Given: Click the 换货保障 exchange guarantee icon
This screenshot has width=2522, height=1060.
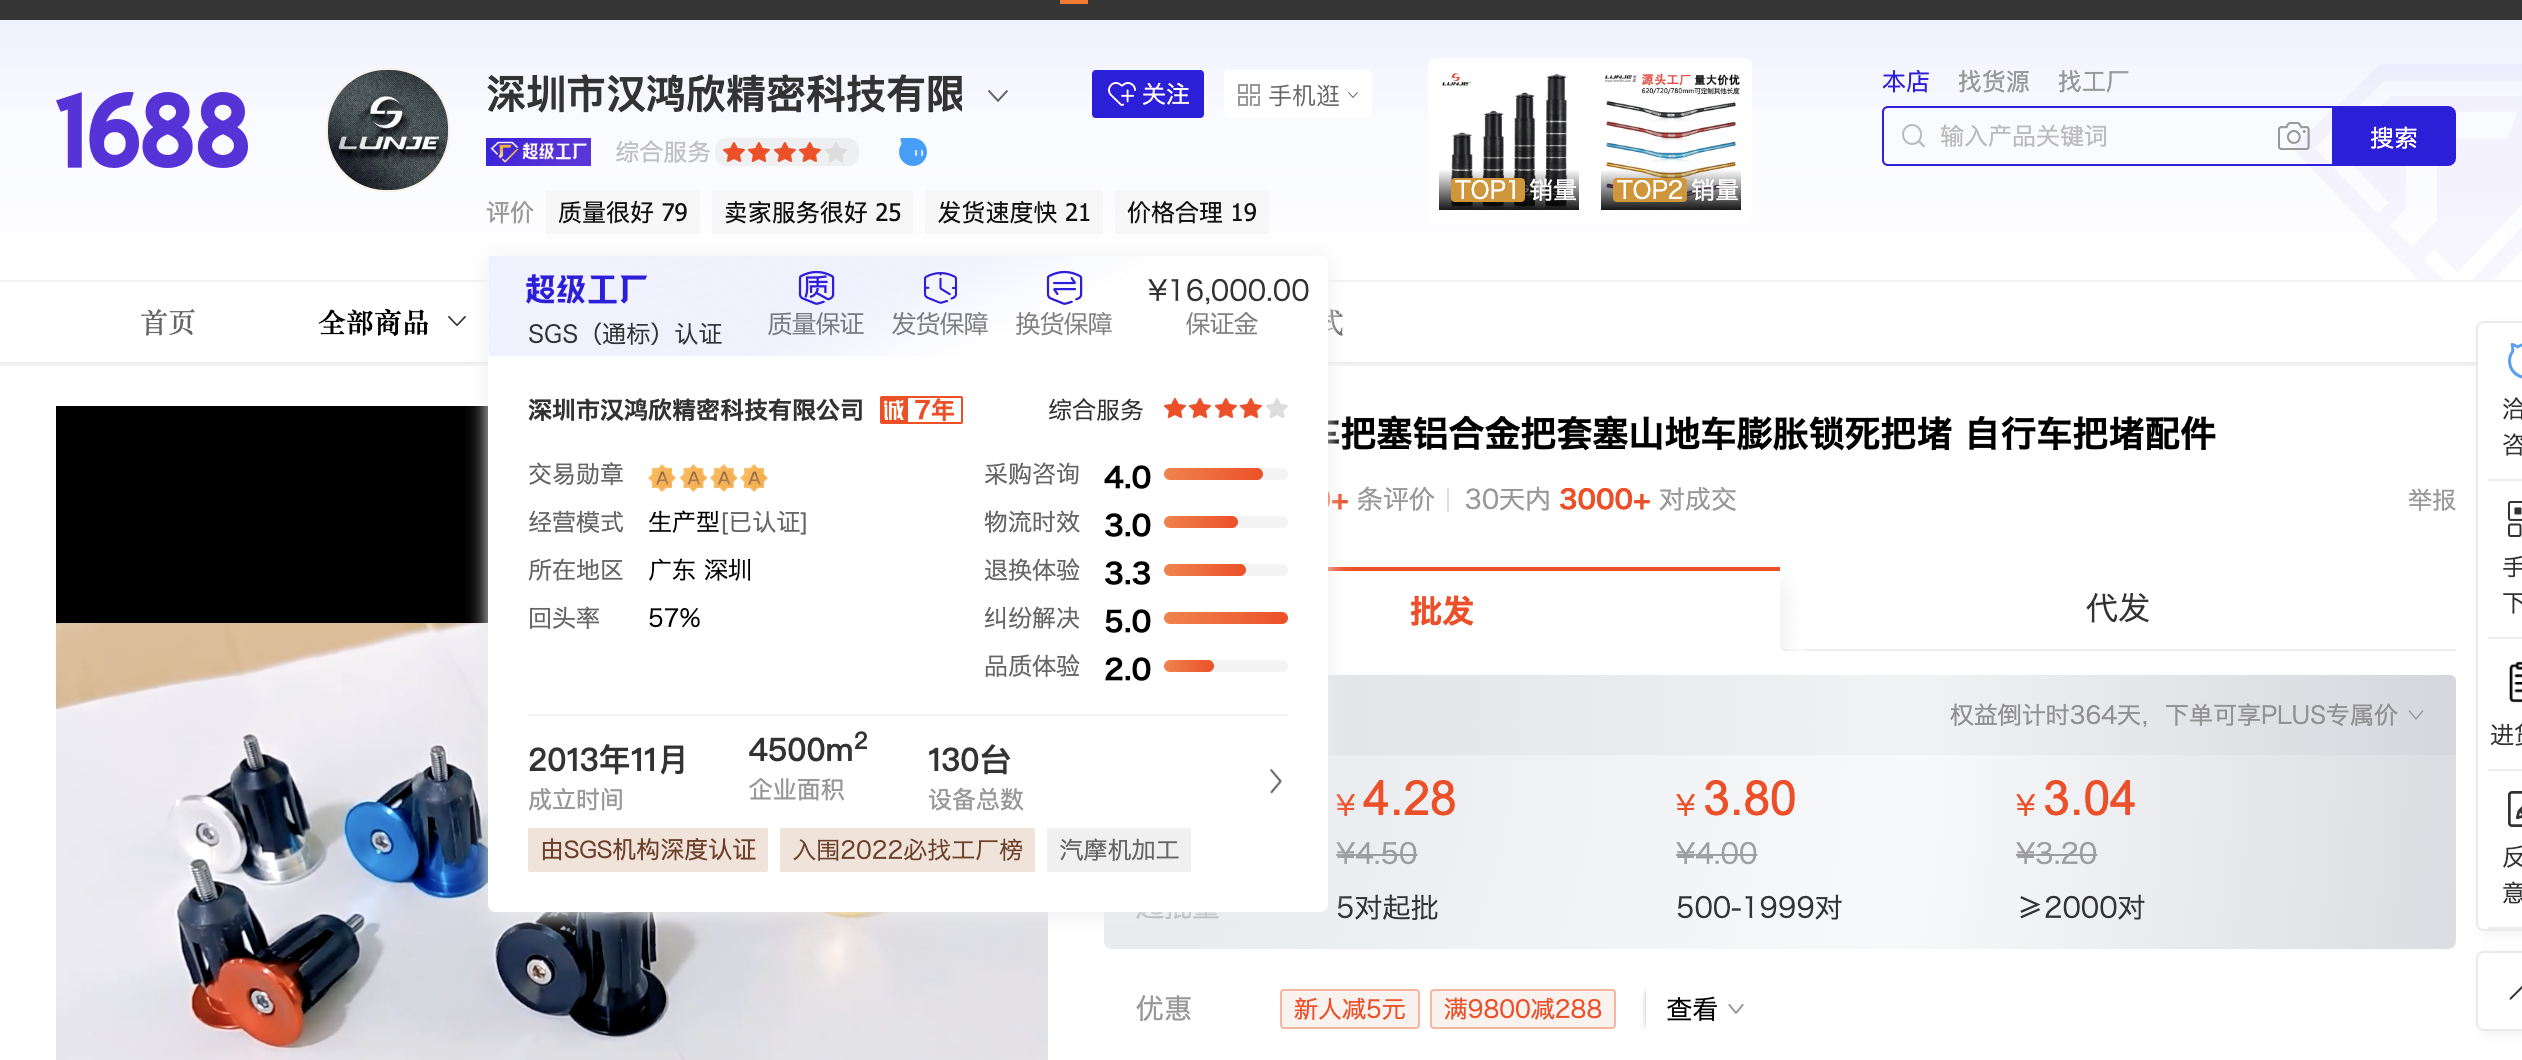Looking at the screenshot, I should (1063, 288).
